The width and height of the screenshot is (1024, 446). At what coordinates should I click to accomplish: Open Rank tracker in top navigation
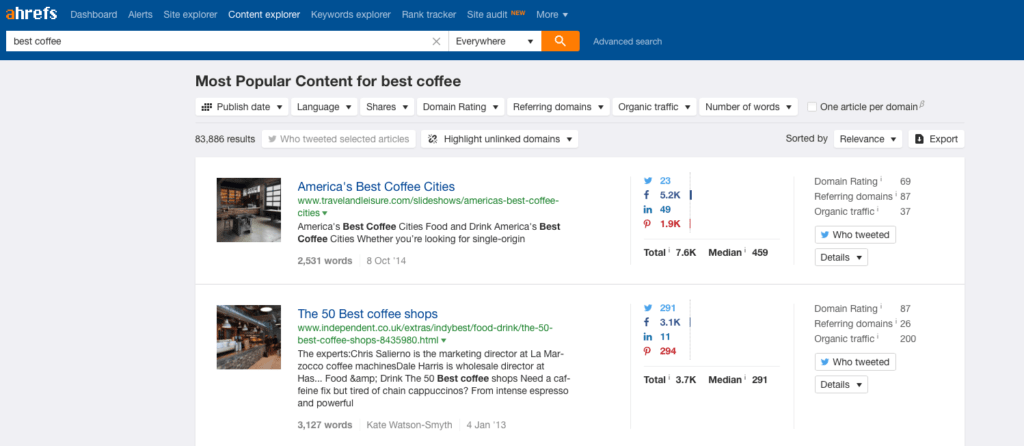point(429,14)
